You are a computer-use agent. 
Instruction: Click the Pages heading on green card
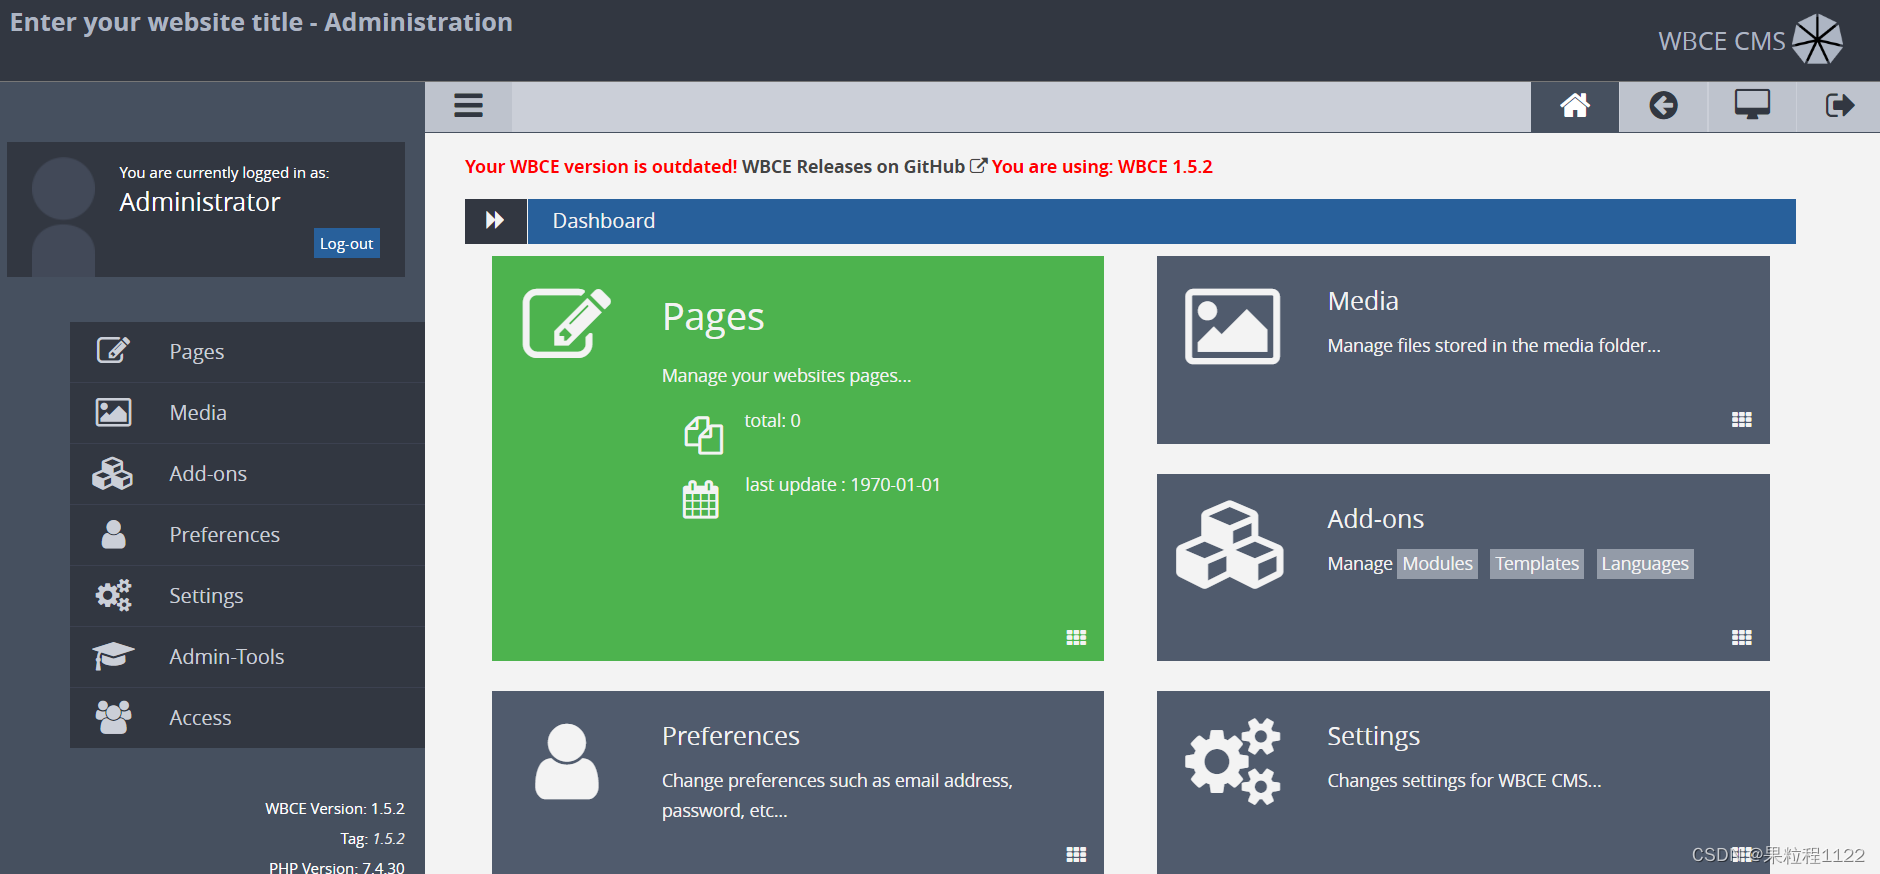[x=713, y=317]
